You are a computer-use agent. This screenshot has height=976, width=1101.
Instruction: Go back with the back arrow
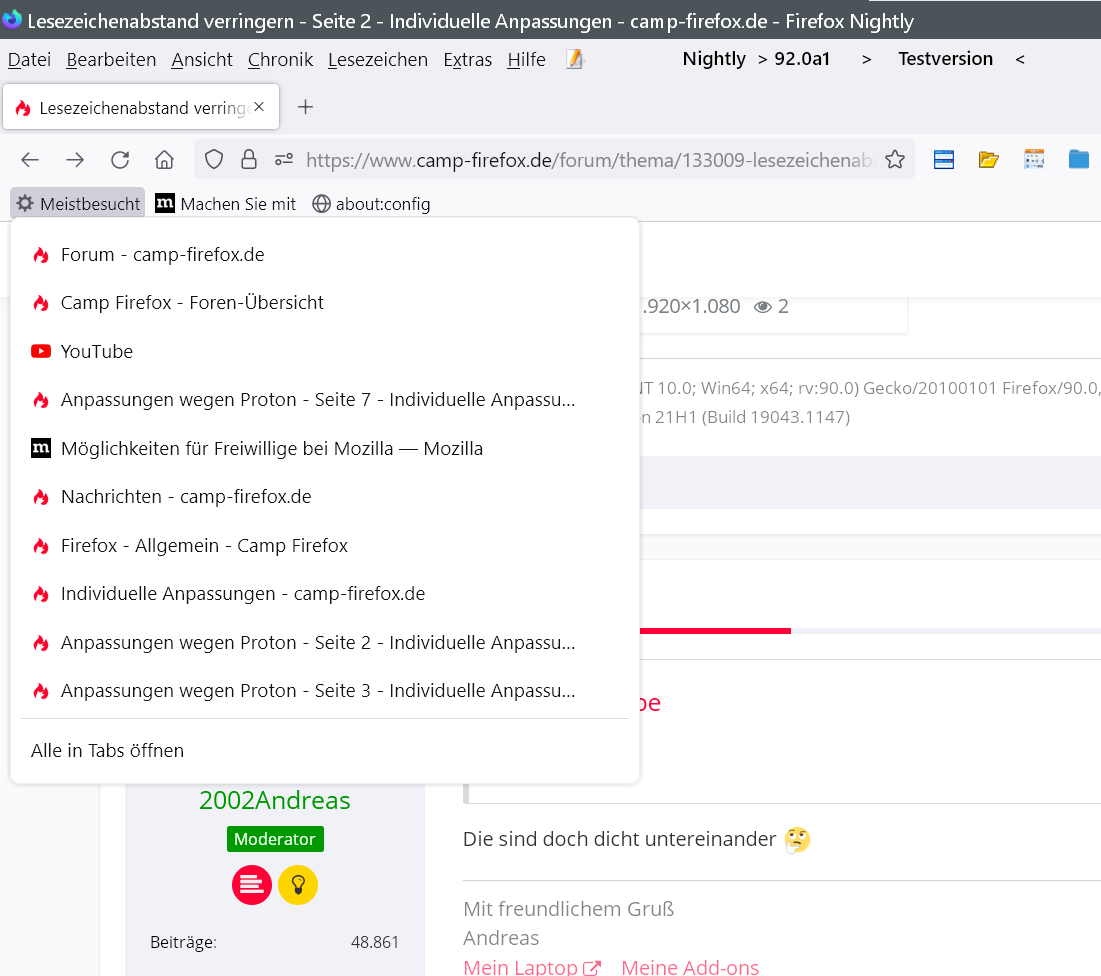coord(29,160)
